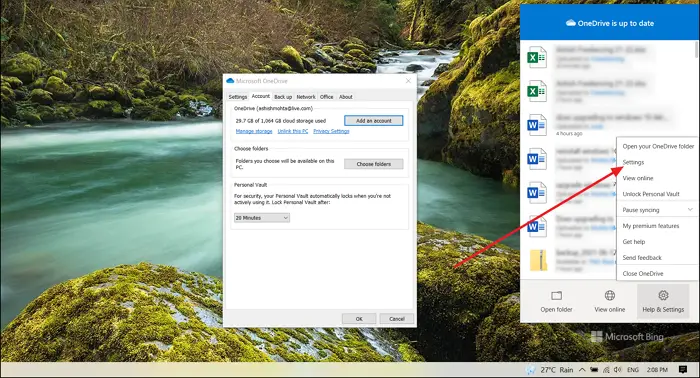Choose Close OneDrive

[658, 274]
